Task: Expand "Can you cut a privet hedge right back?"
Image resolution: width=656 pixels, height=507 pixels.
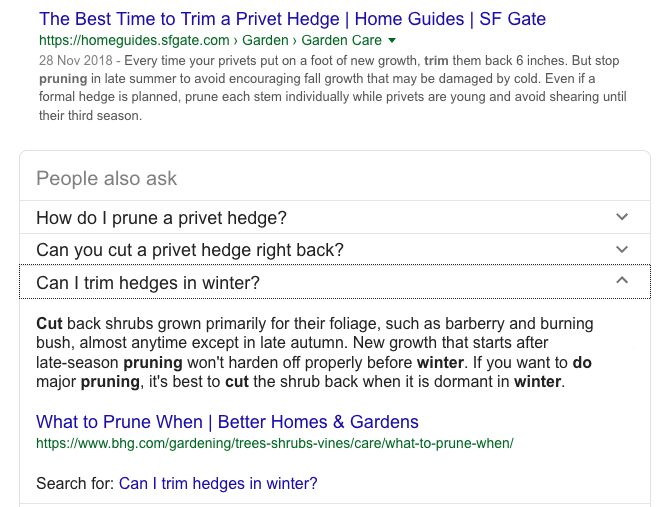Action: (x=190, y=249)
